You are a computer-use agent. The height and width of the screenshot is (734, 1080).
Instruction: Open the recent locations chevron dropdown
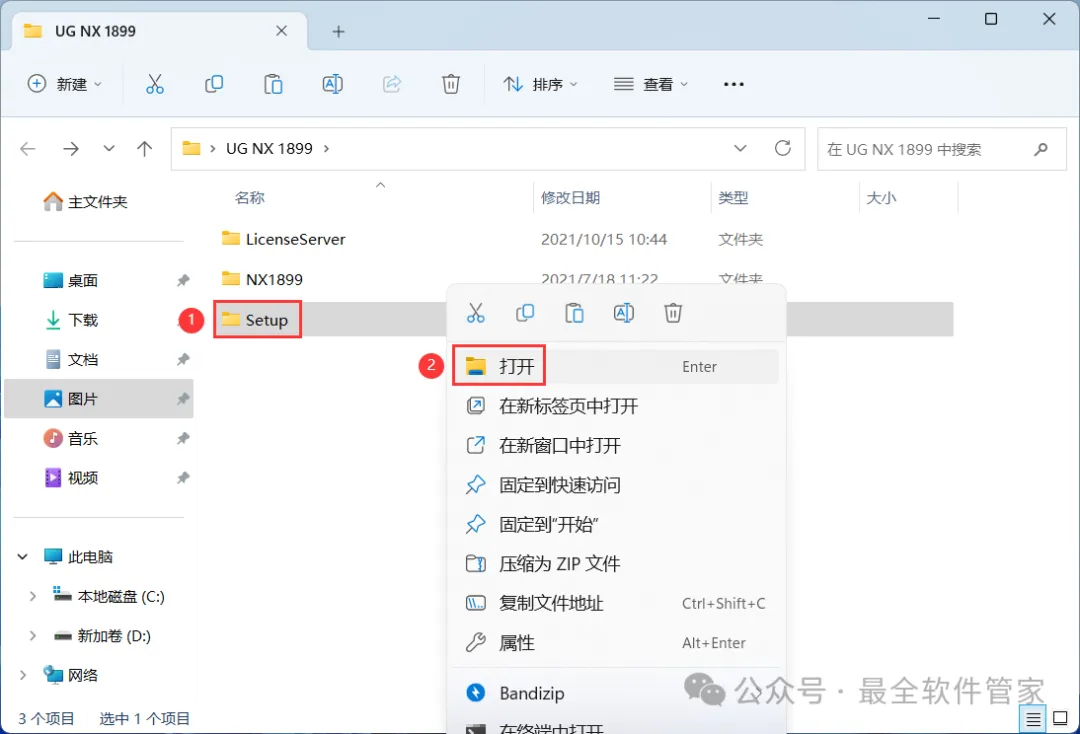109,149
